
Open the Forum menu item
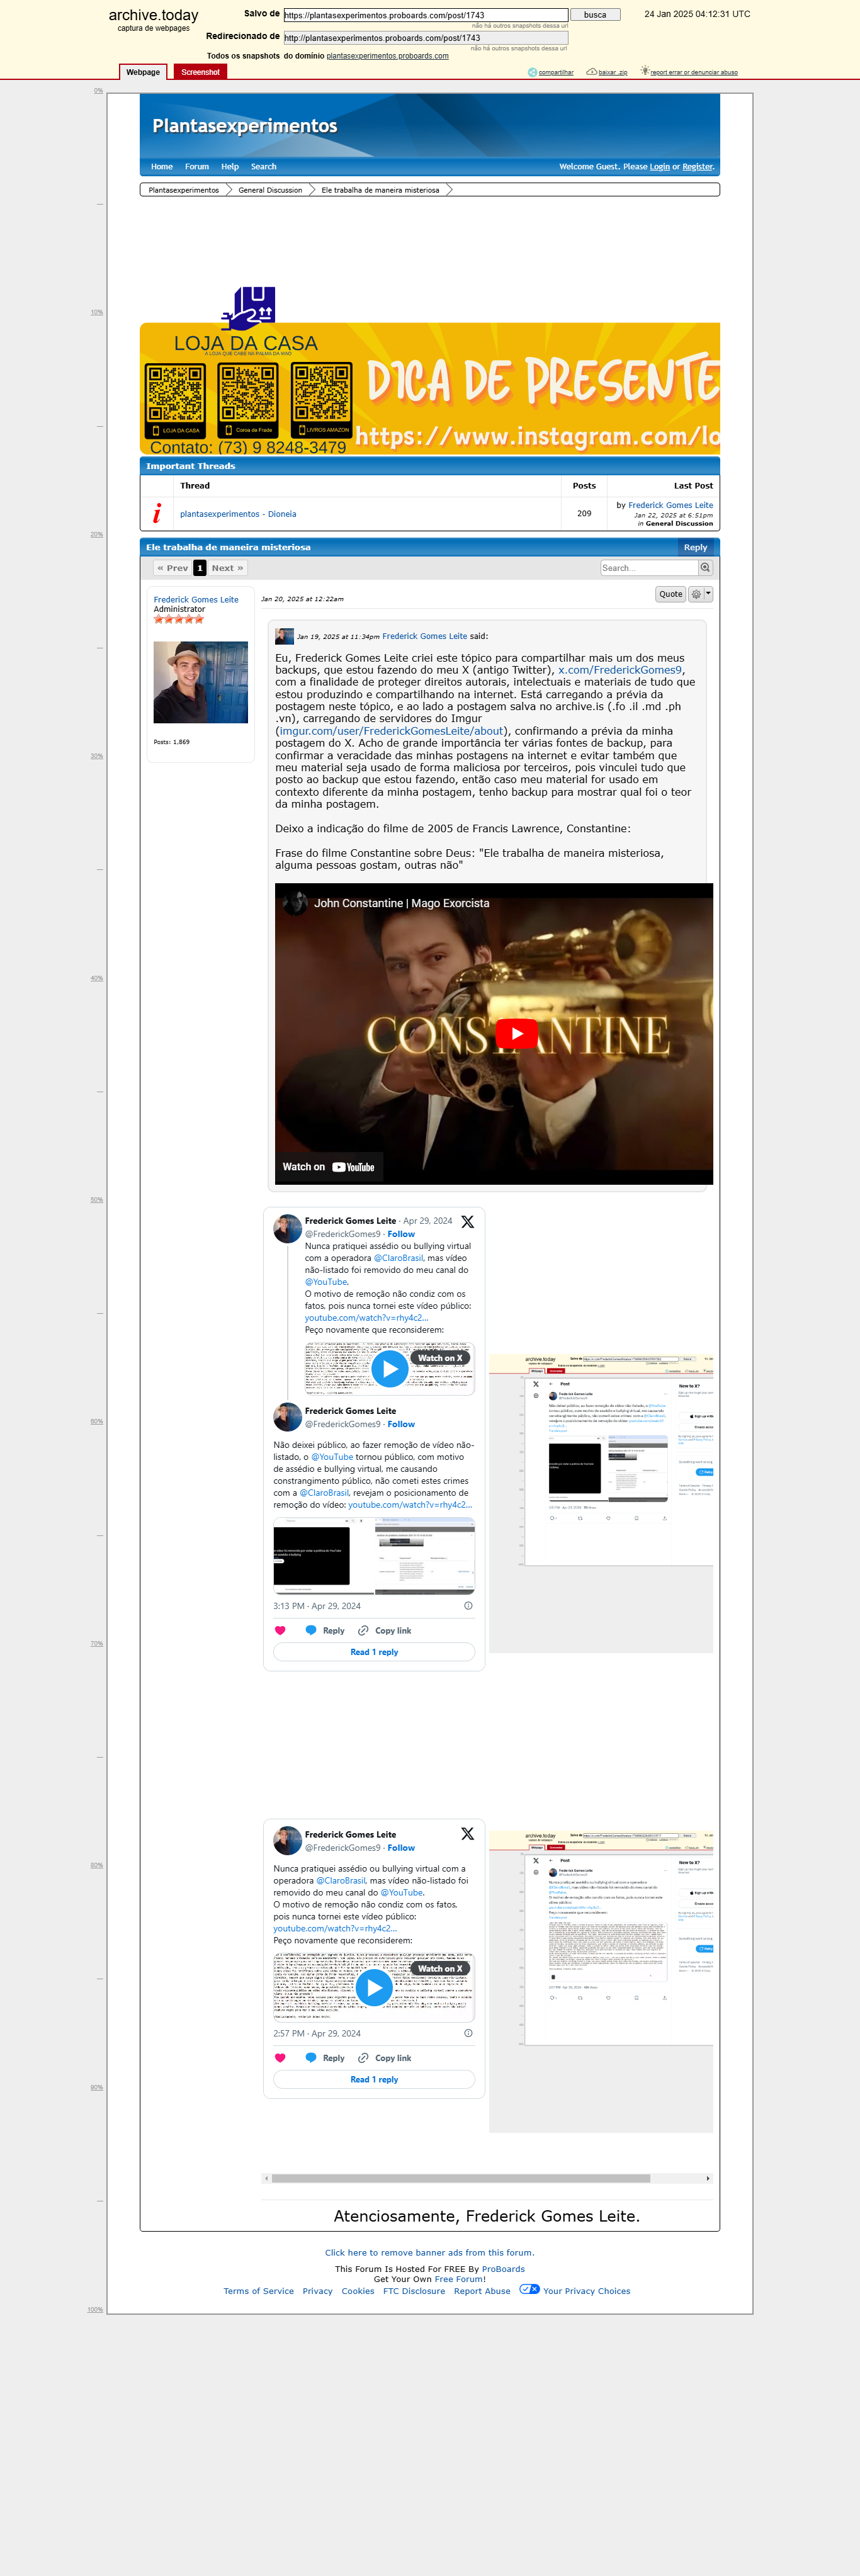(x=197, y=167)
